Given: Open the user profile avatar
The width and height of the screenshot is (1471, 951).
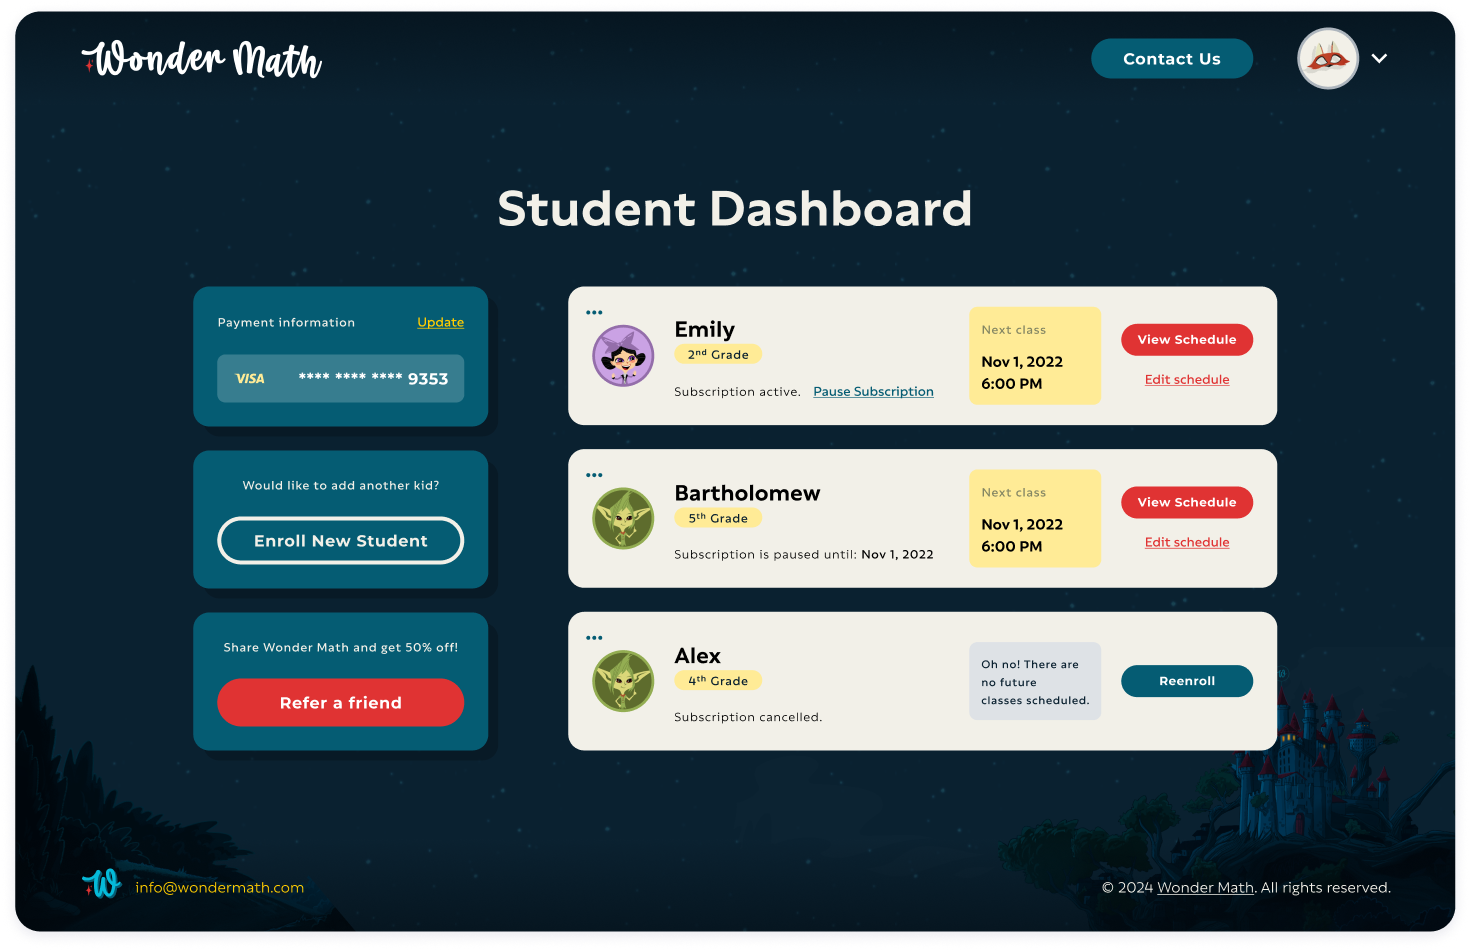Looking at the screenshot, I should pyautogui.click(x=1327, y=59).
